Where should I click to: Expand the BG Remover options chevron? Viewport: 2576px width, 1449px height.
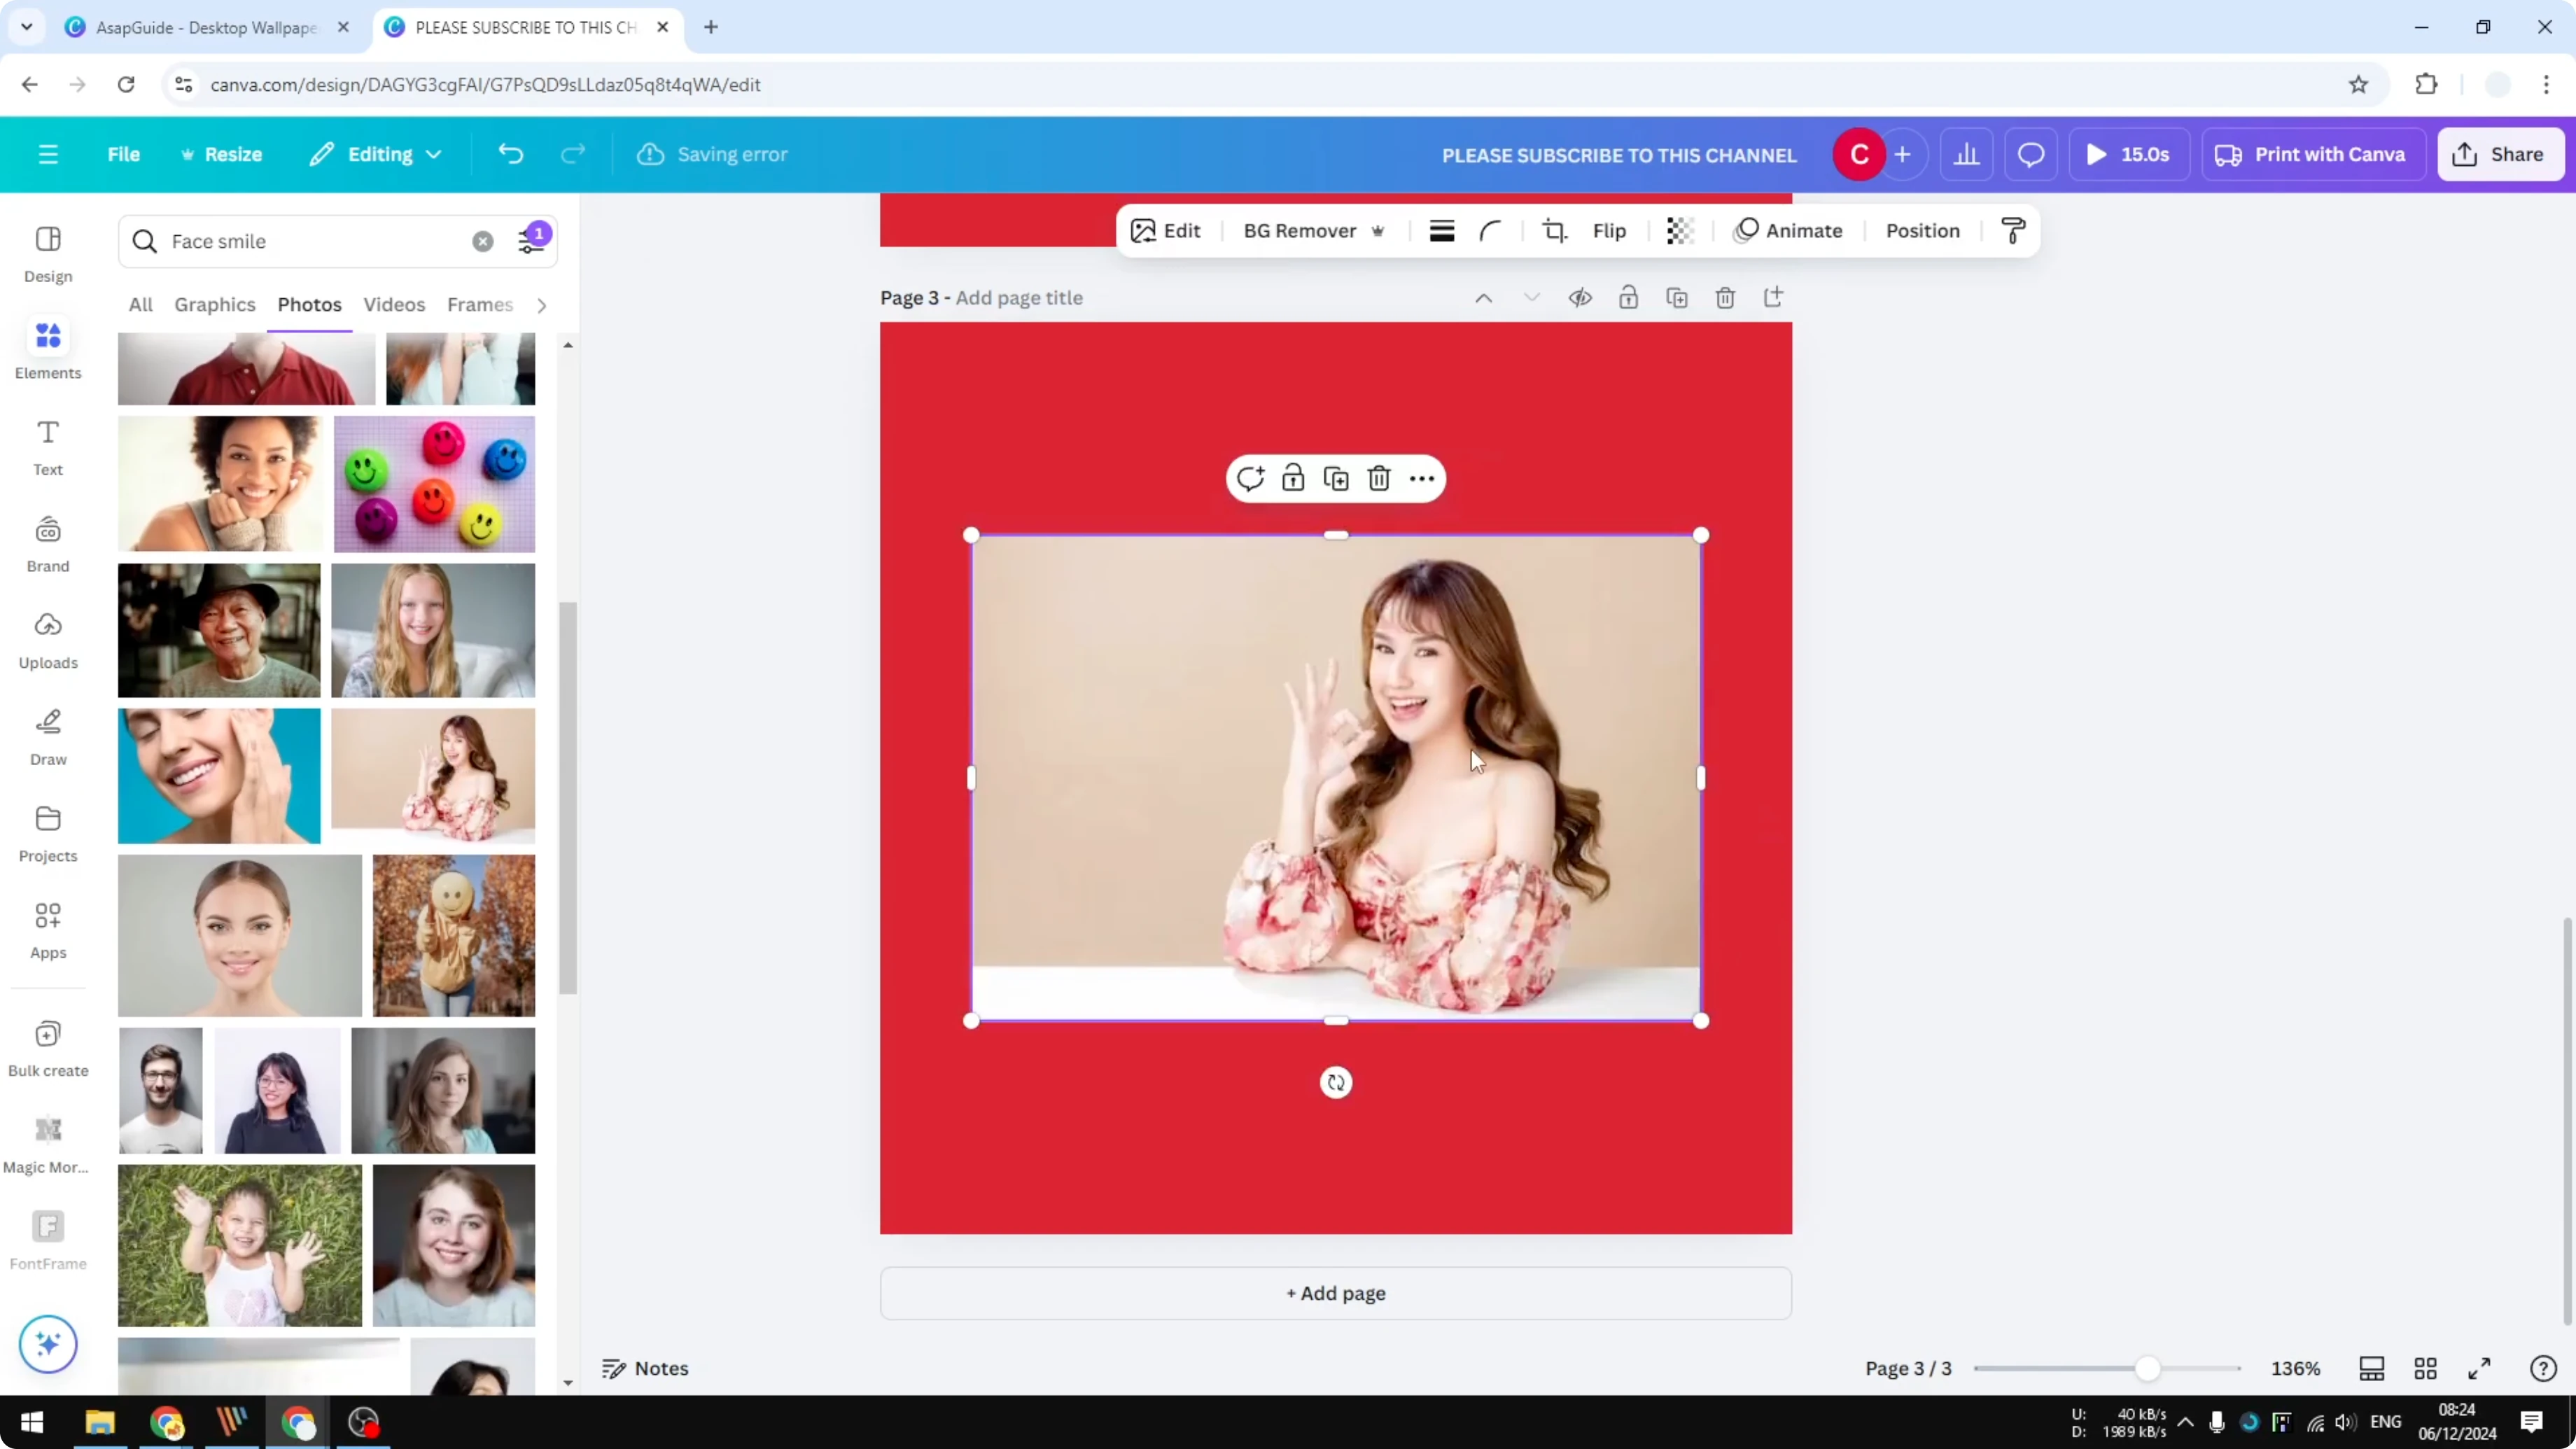[x=1378, y=230]
